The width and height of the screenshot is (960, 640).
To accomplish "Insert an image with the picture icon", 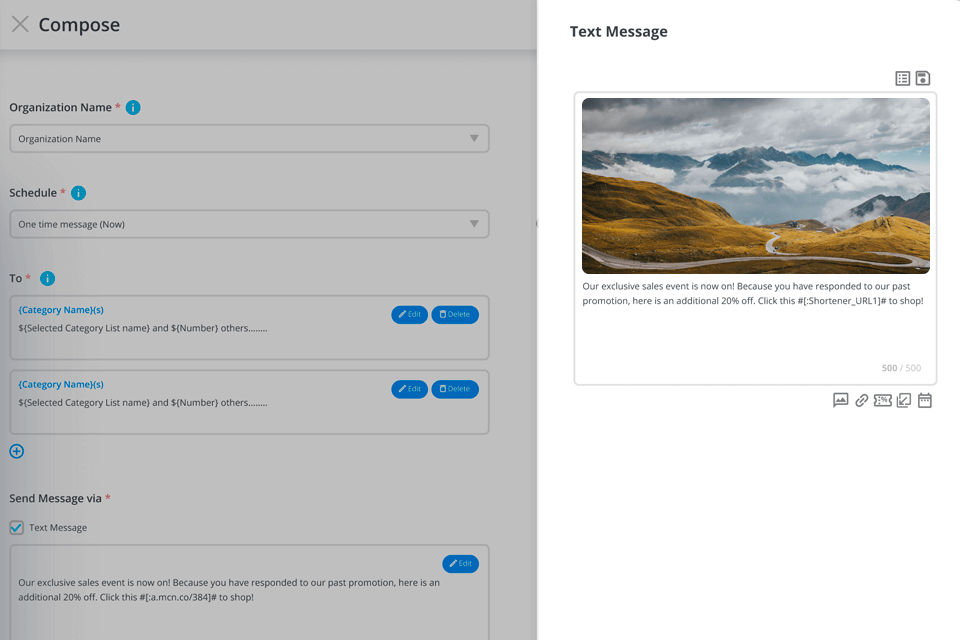I will 841,401.
